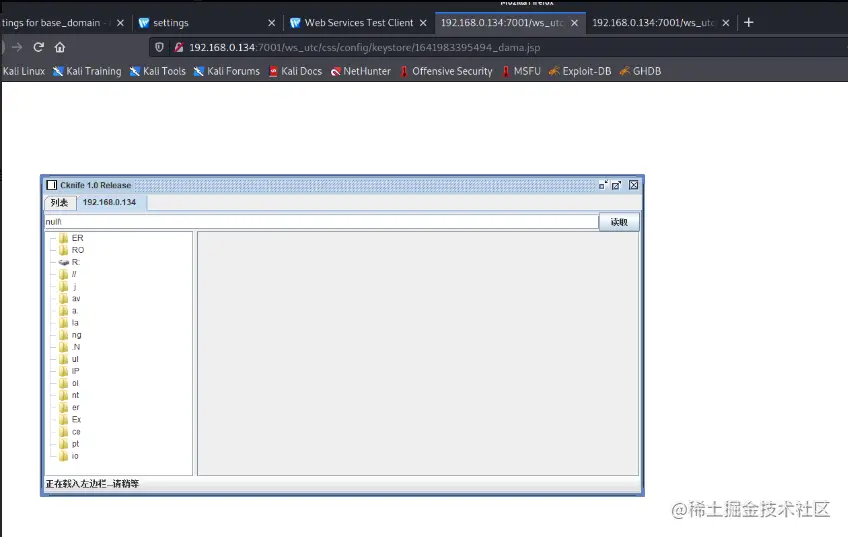Open the Kali Docs bookmark

[295, 71]
